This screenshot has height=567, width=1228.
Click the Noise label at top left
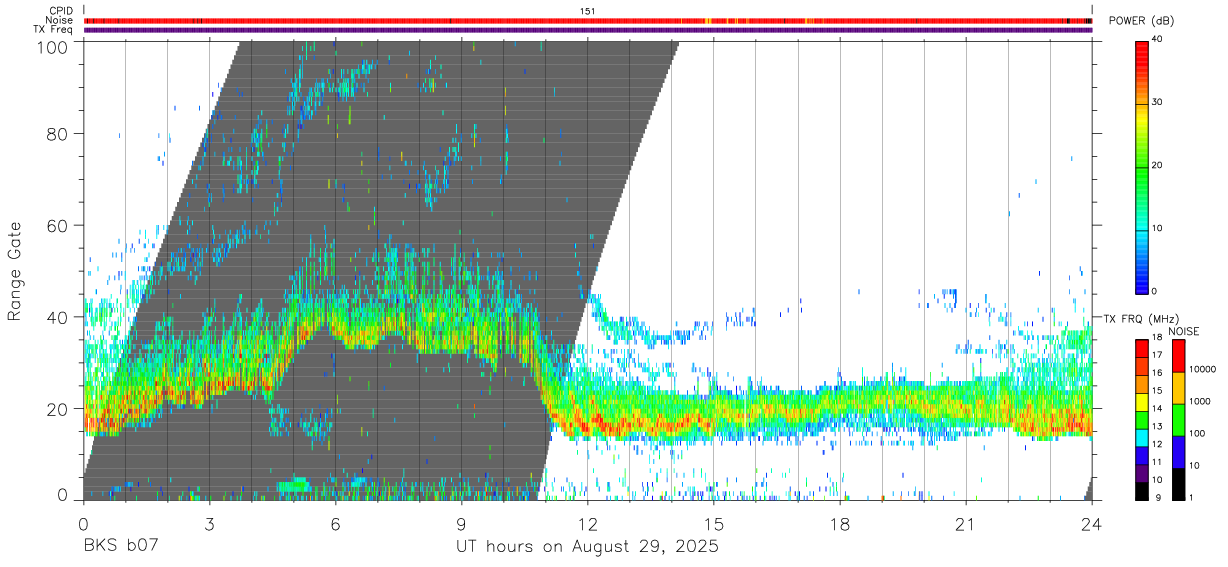60,20
